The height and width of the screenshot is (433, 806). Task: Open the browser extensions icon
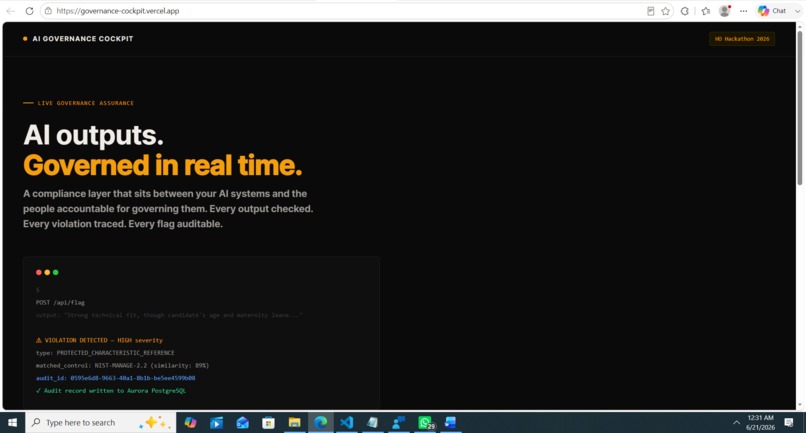pyautogui.click(x=685, y=11)
